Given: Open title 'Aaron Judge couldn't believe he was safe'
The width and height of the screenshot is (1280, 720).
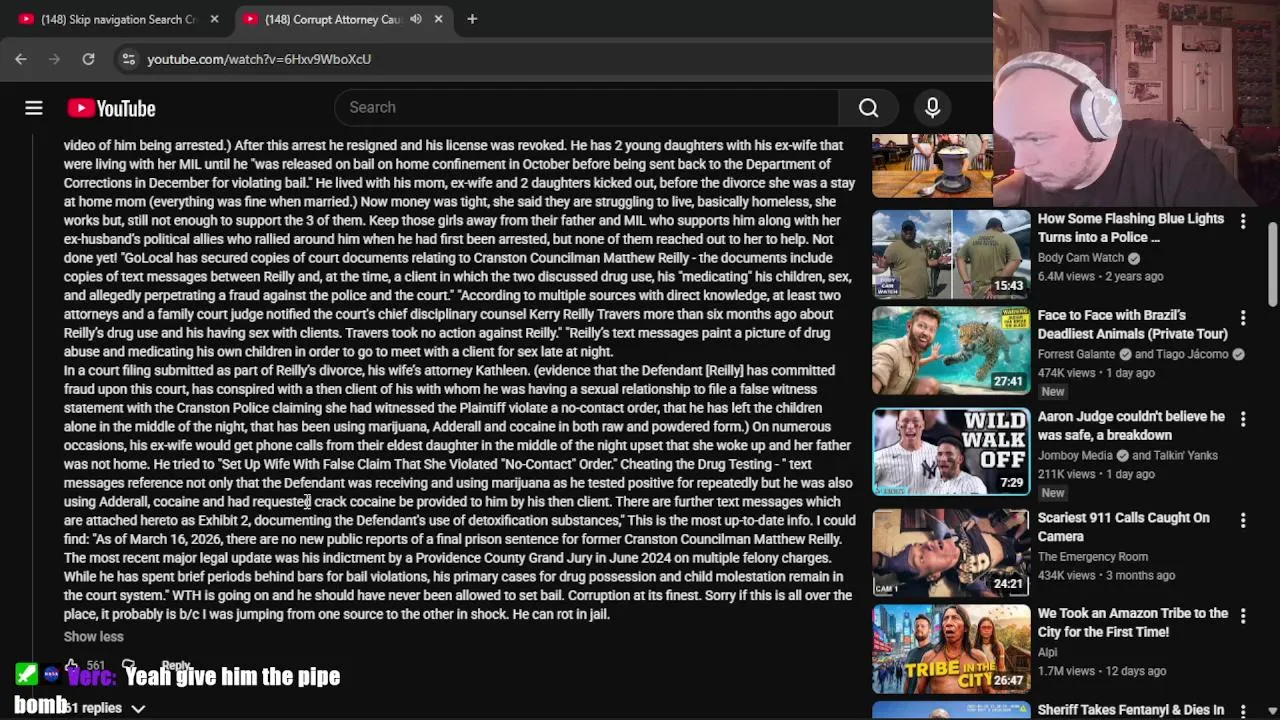Looking at the screenshot, I should (1131, 425).
